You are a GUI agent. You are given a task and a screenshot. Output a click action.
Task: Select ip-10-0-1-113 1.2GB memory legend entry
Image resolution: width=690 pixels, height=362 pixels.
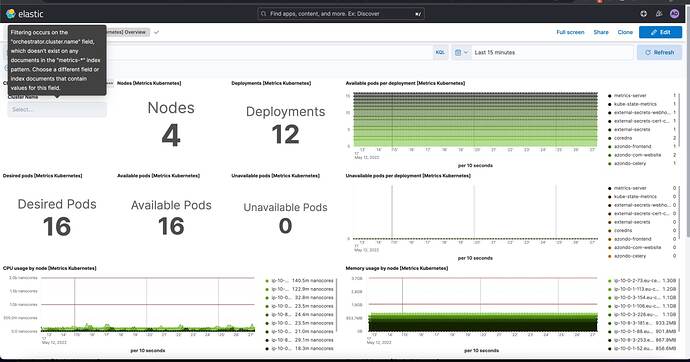pyautogui.click(x=645, y=289)
